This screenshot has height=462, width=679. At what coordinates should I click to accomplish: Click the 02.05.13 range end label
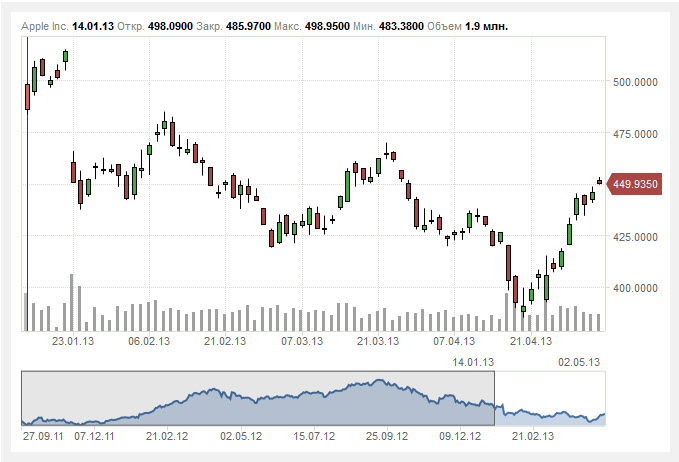coord(579,362)
